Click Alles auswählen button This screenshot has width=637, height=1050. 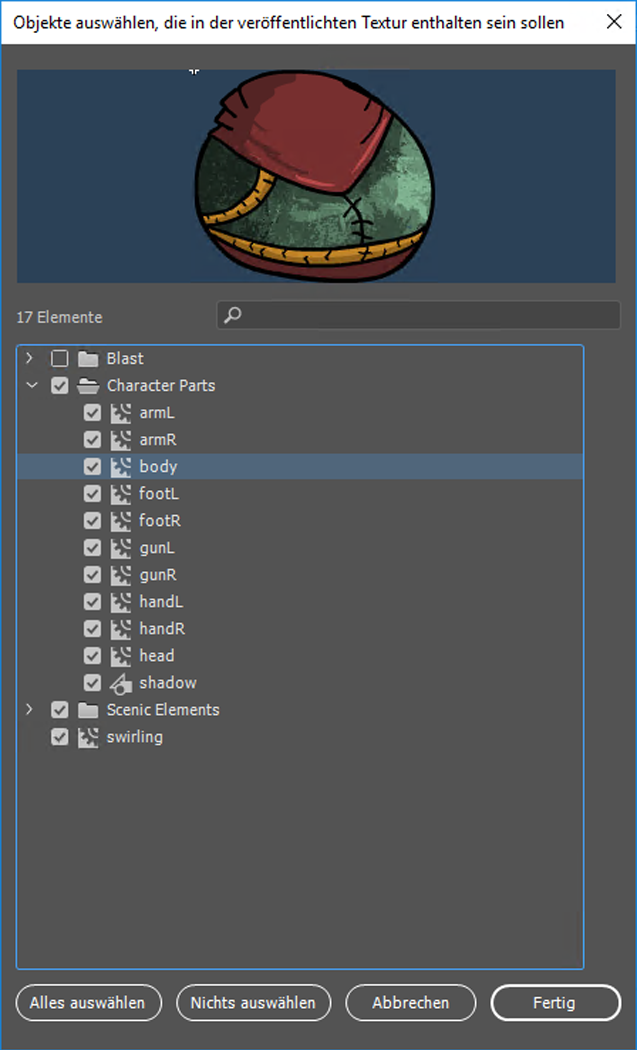click(x=88, y=1002)
